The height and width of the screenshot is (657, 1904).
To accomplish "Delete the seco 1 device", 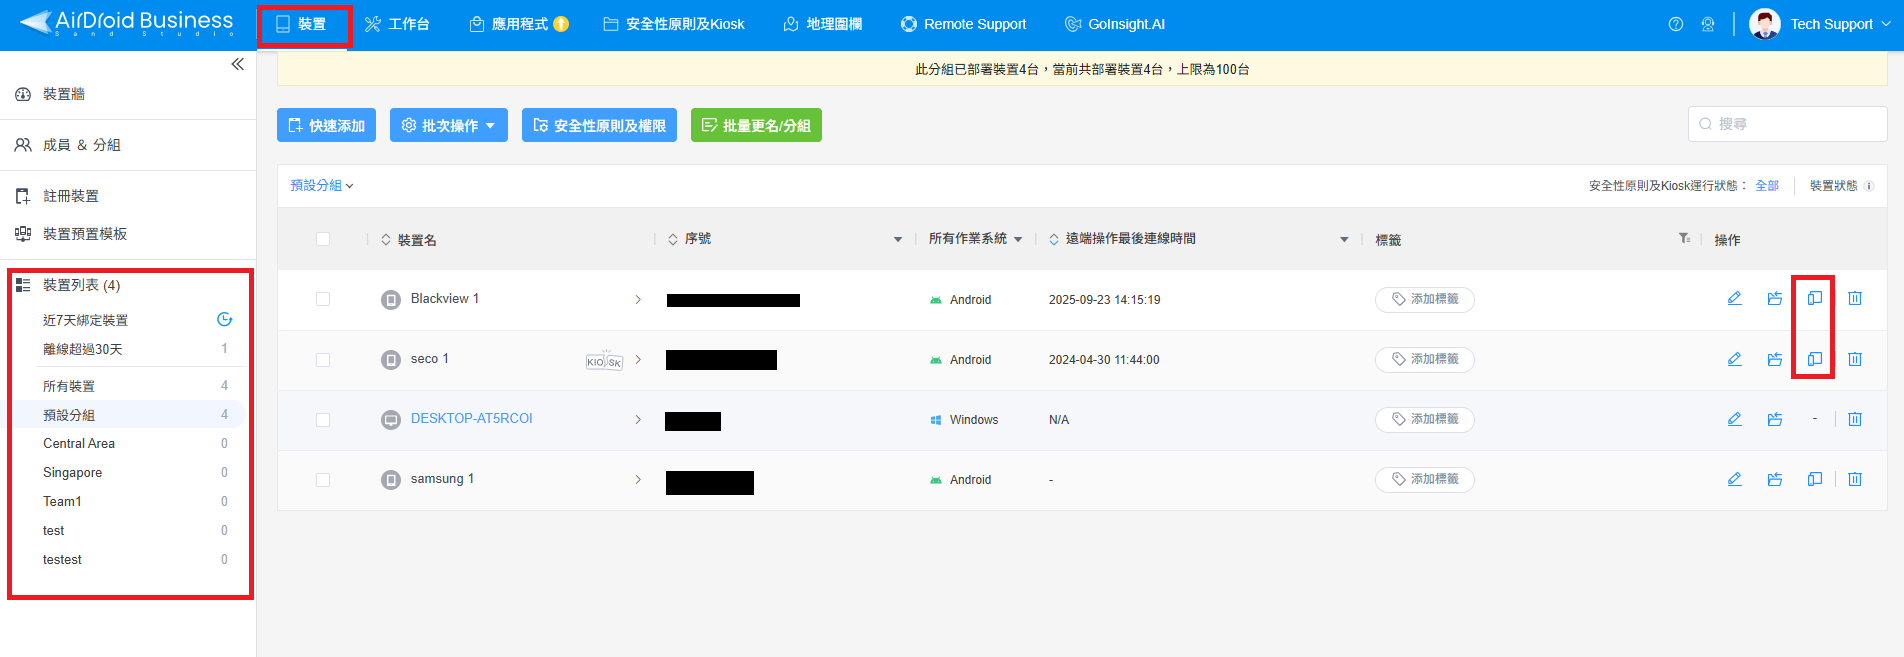I will pos(1855,359).
